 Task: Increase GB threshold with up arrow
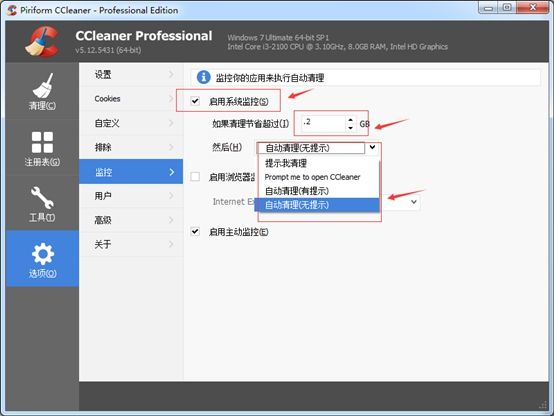[350, 120]
